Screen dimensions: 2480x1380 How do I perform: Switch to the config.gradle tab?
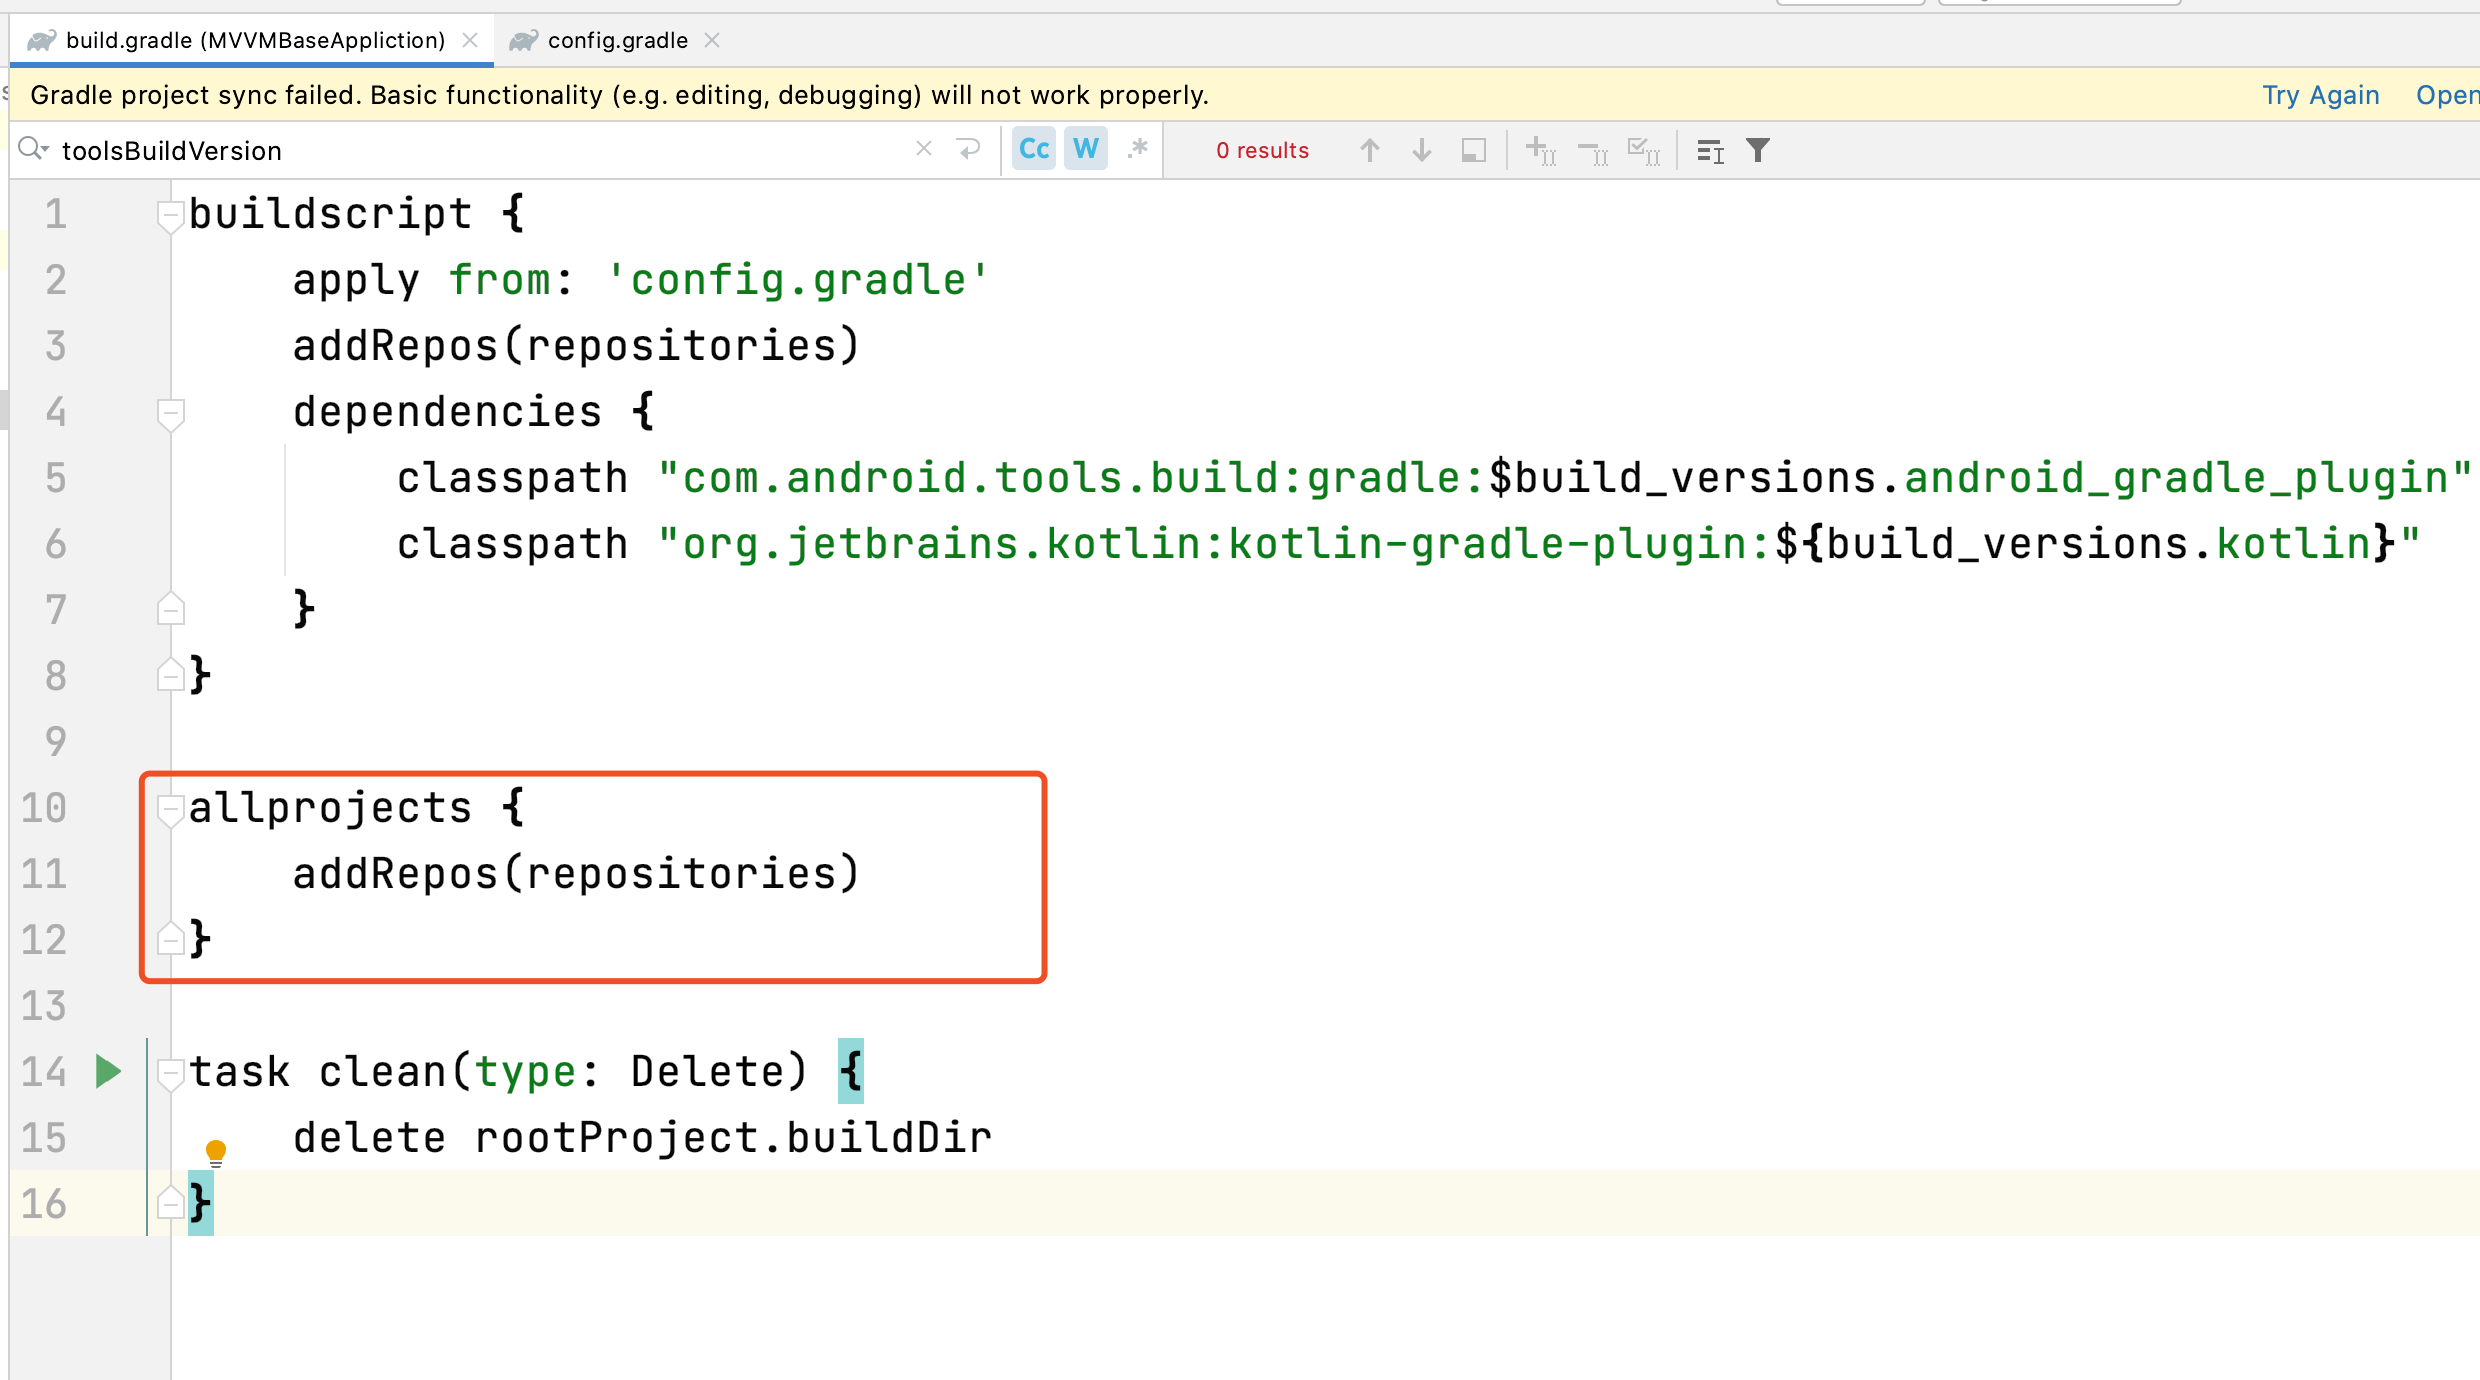(617, 40)
